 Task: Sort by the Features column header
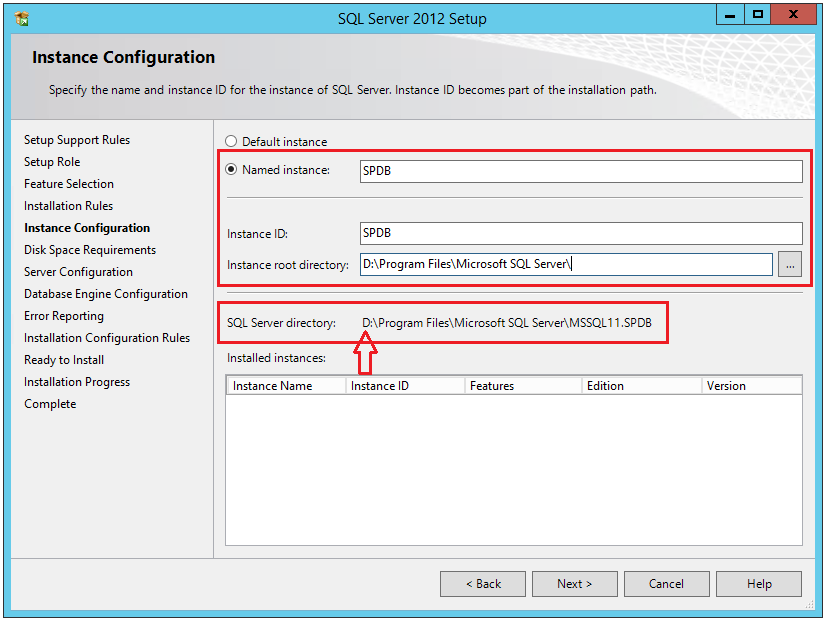point(523,386)
